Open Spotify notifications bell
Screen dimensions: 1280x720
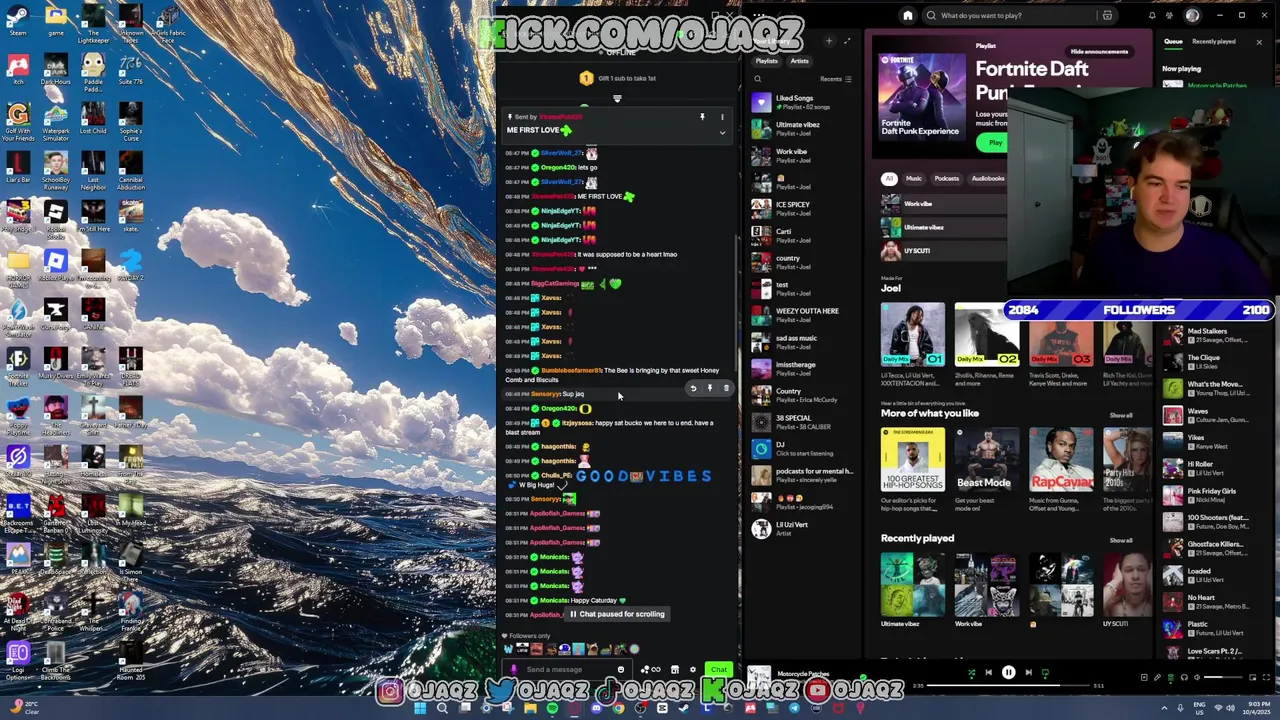[1152, 15]
